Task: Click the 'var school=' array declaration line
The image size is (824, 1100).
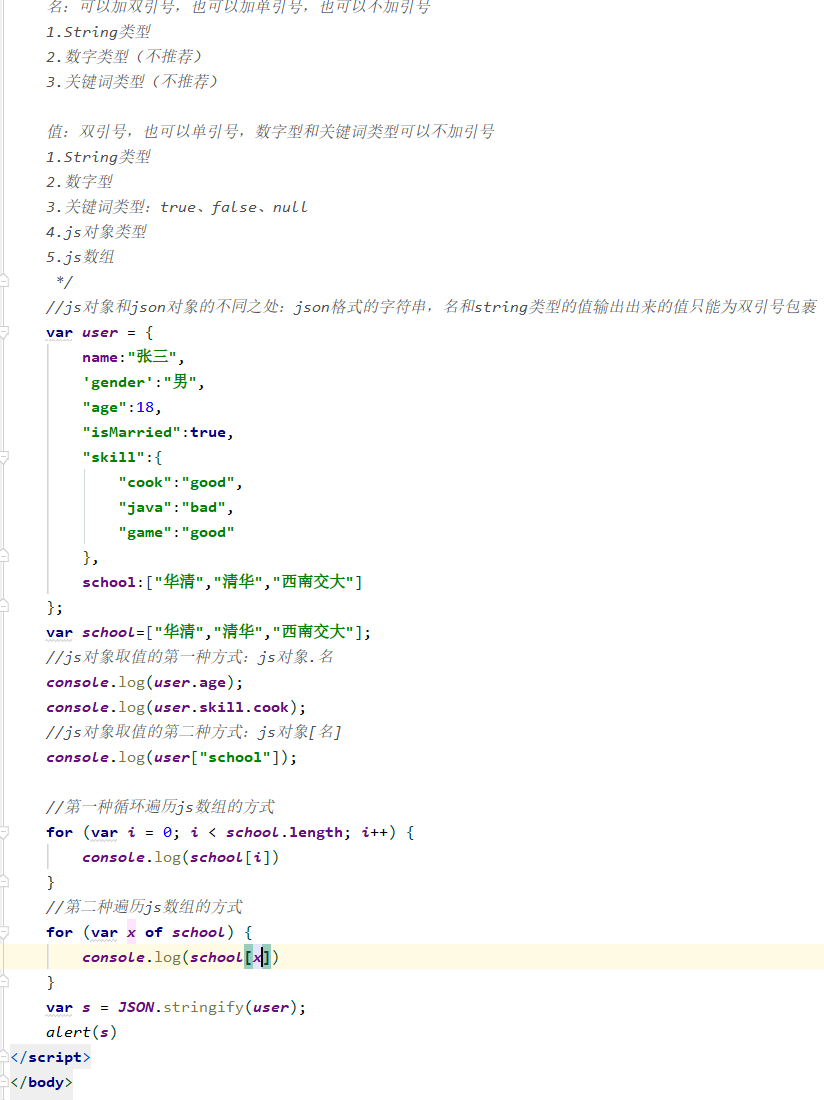Action: click(x=208, y=632)
